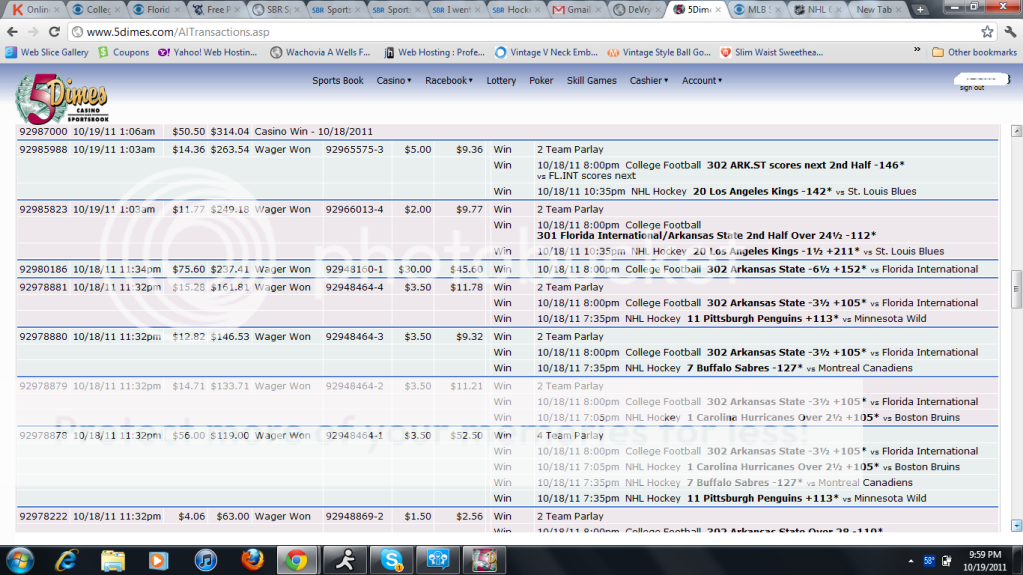Expand the Account dropdown menu
1023x575 pixels.
click(702, 81)
